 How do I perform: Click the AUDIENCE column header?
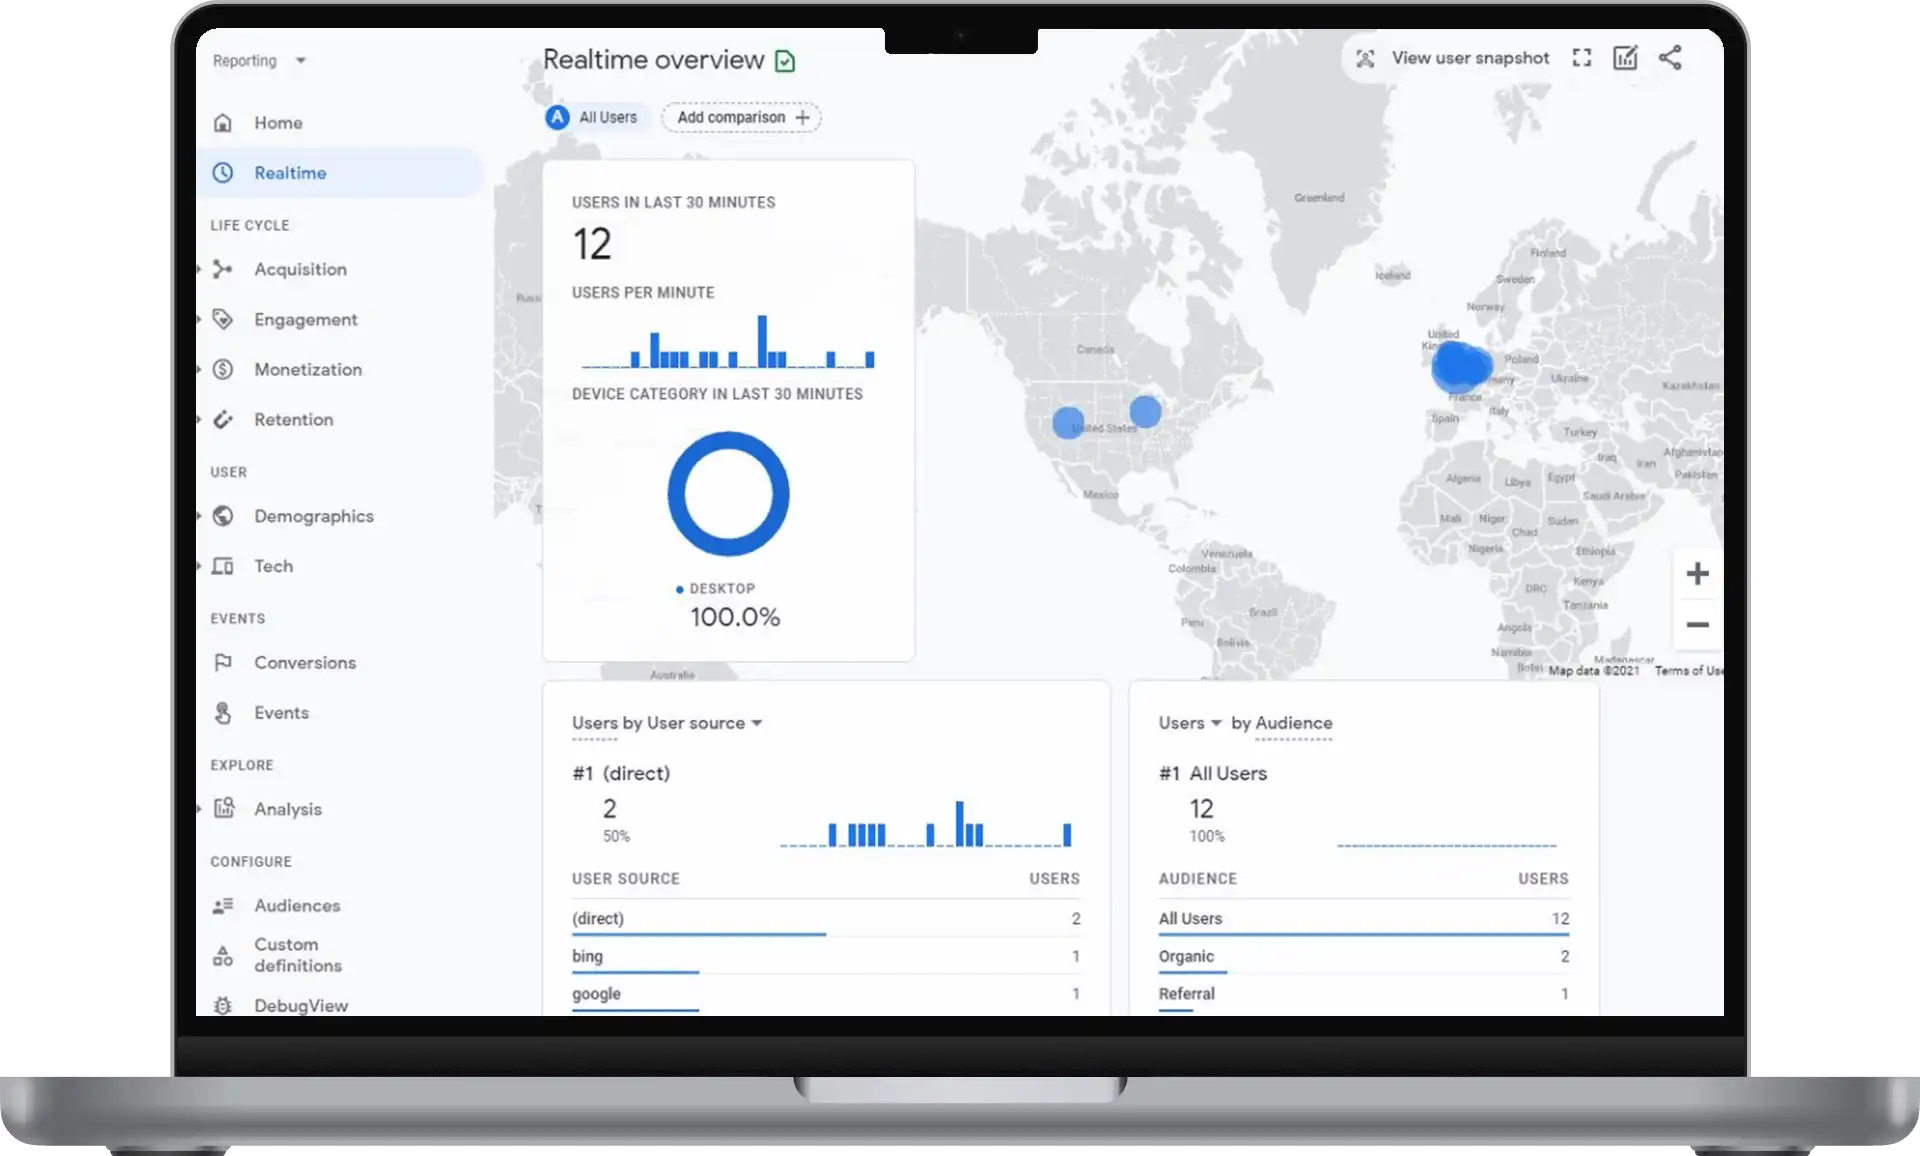1198,878
